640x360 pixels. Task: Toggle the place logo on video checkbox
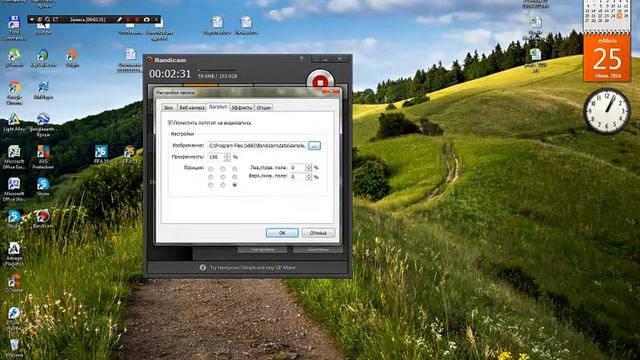pyautogui.click(x=170, y=123)
